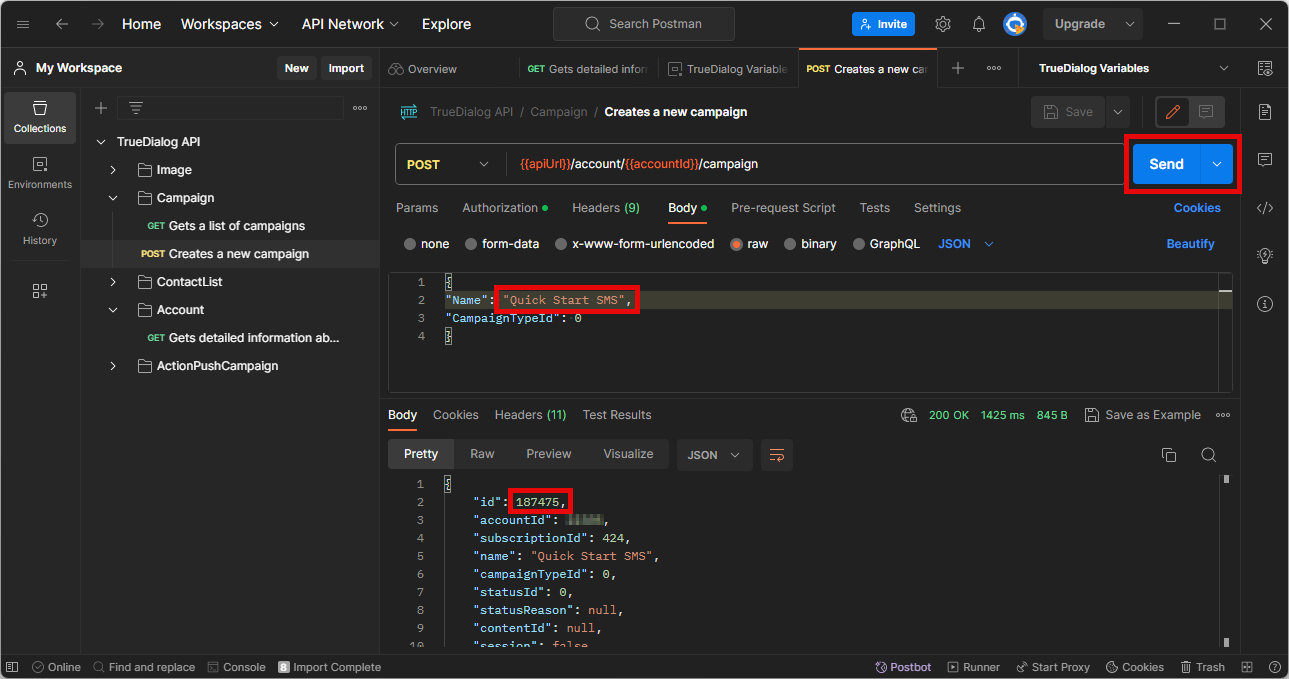Open tab options three-dot menu
Image resolution: width=1289 pixels, height=679 pixels.
(x=994, y=68)
